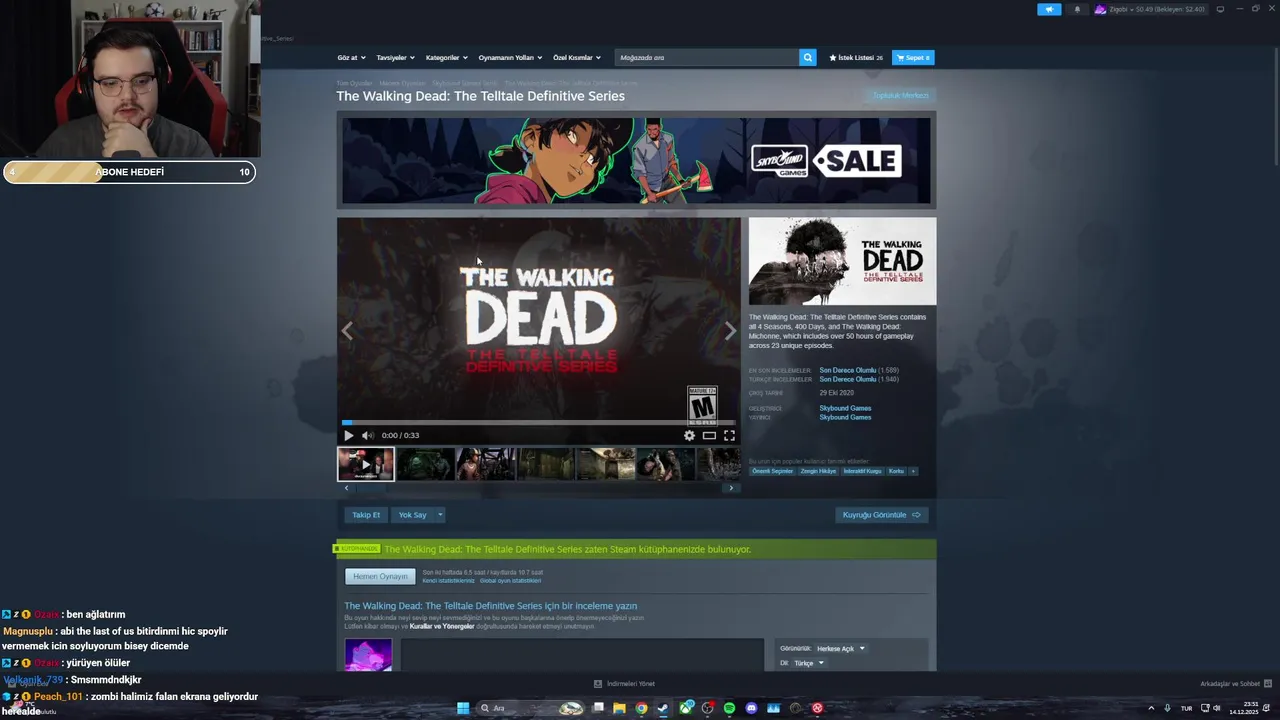Open İndirmeleri Yönet downloads
This screenshot has width=1280, height=720.
point(625,684)
